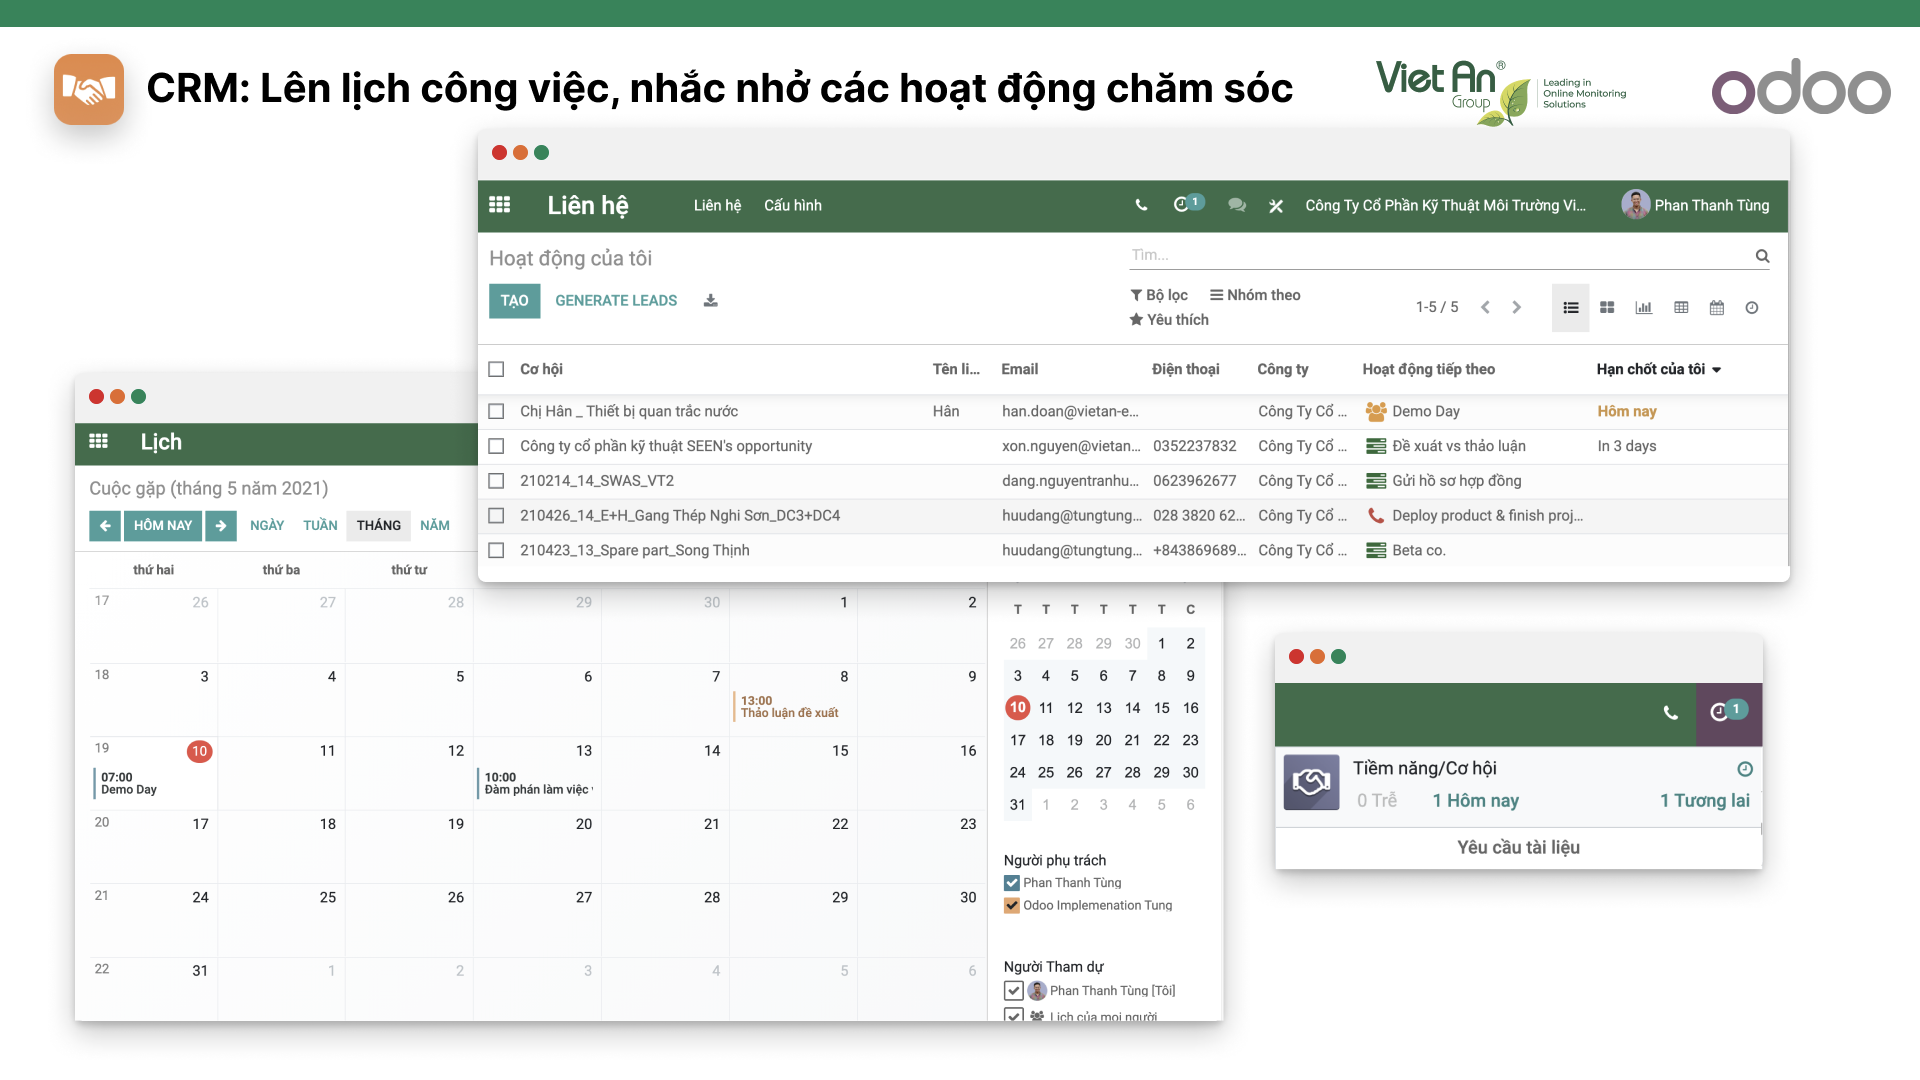Click the search magnifier icon
The width and height of the screenshot is (1920, 1080).
[x=1762, y=257]
